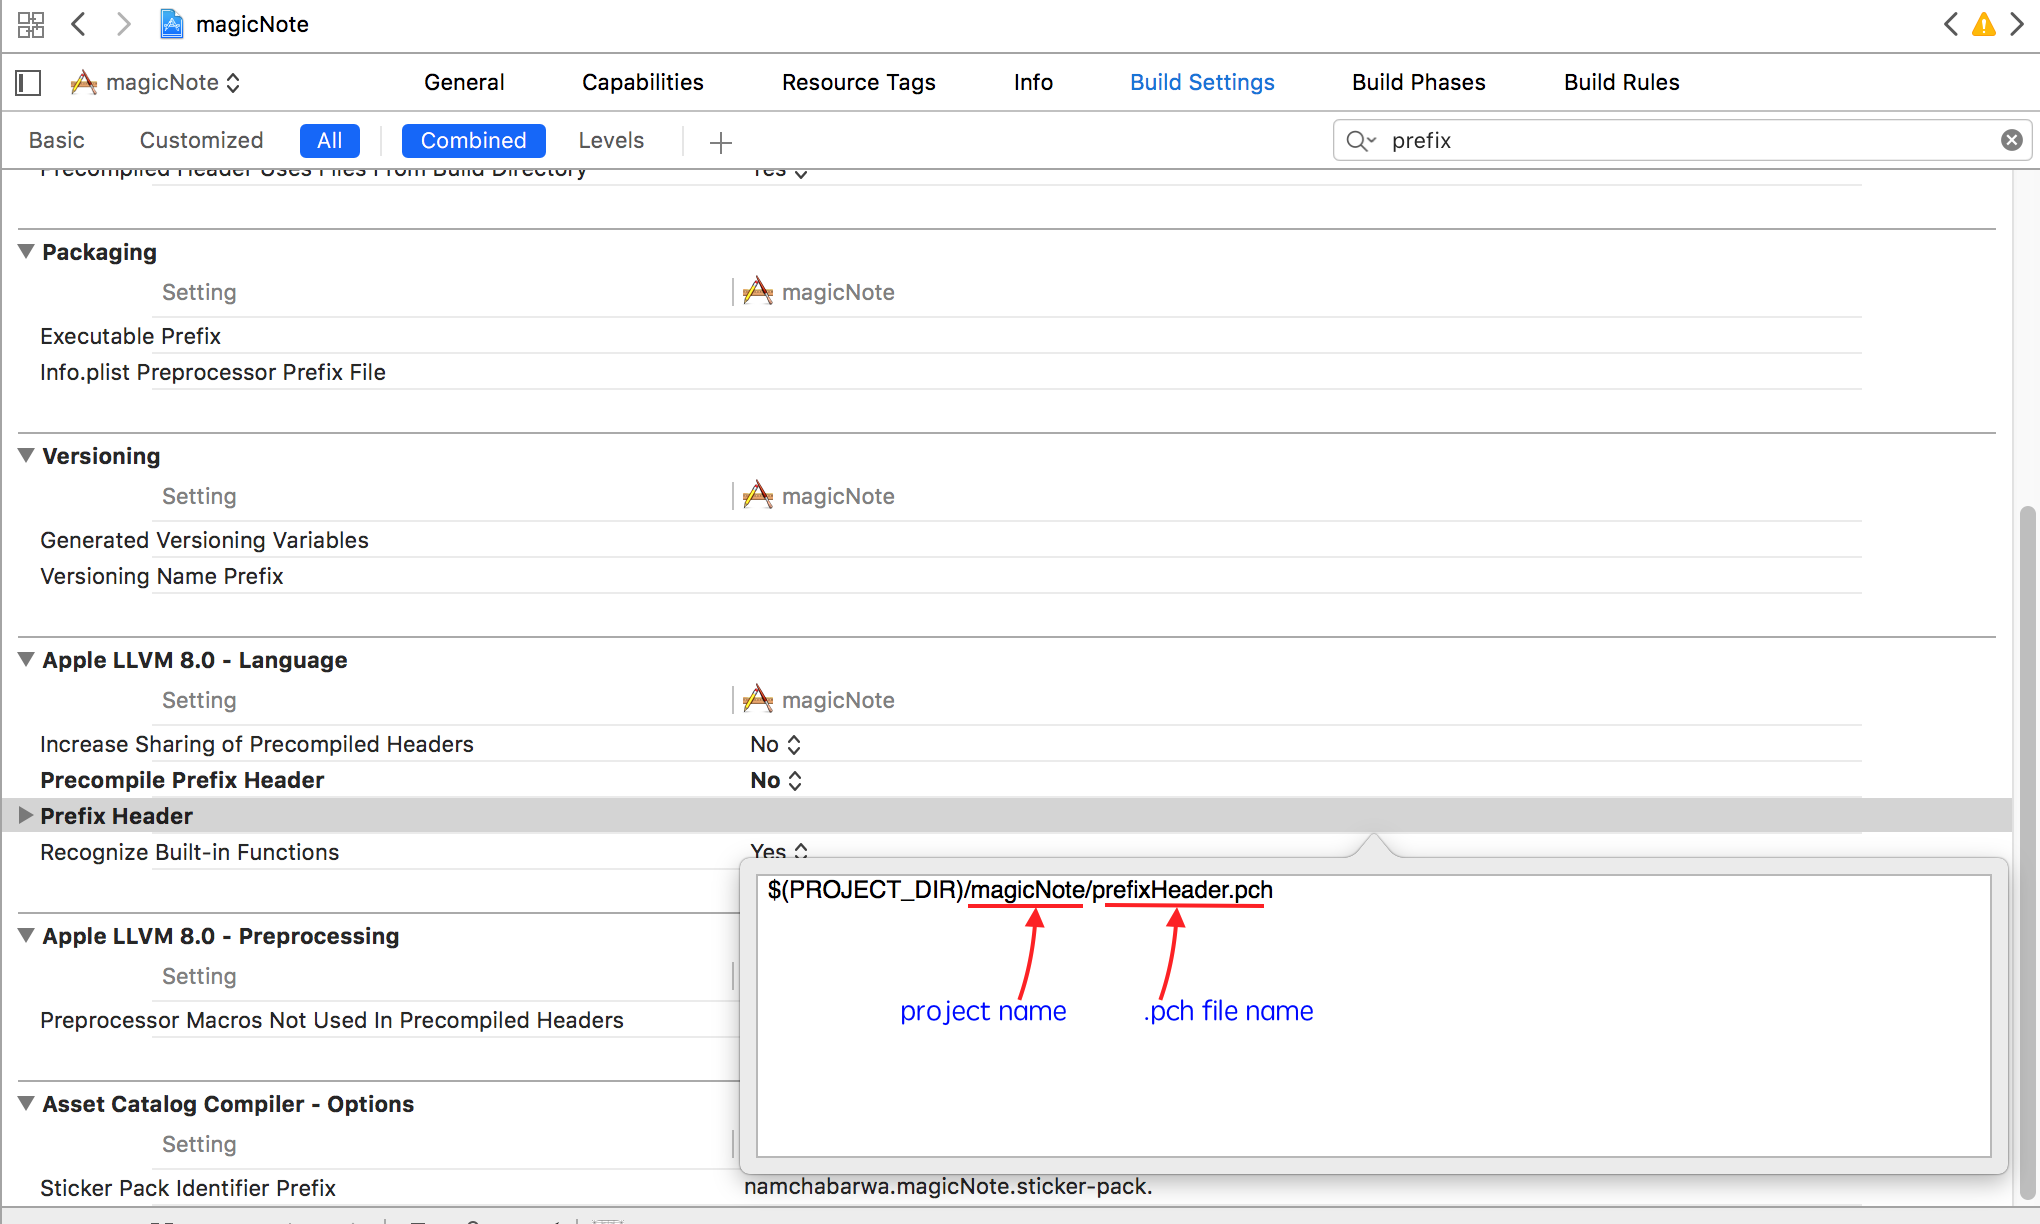The height and width of the screenshot is (1224, 2040).
Task: Click the related items grid icon
Action: tap(30, 24)
